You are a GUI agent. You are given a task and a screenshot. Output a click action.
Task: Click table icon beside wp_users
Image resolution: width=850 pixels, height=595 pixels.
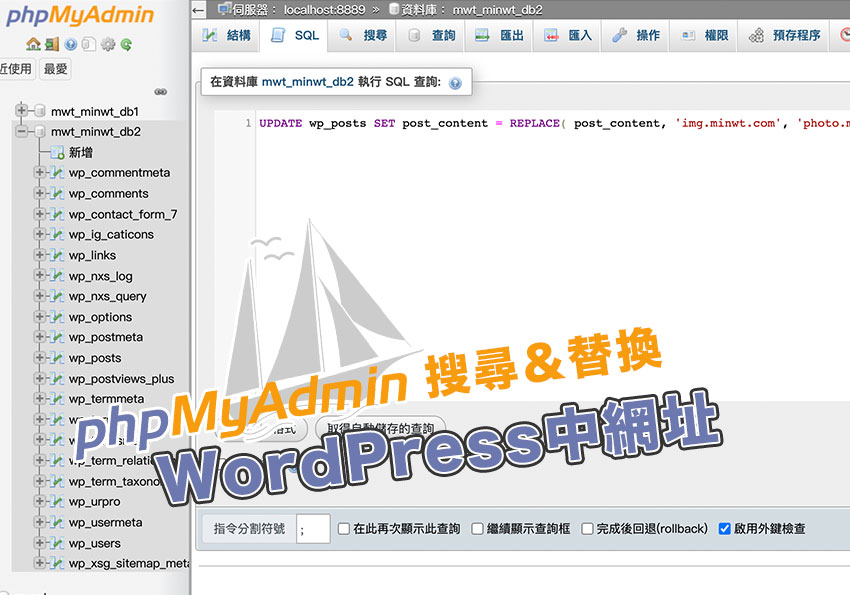(x=57, y=544)
